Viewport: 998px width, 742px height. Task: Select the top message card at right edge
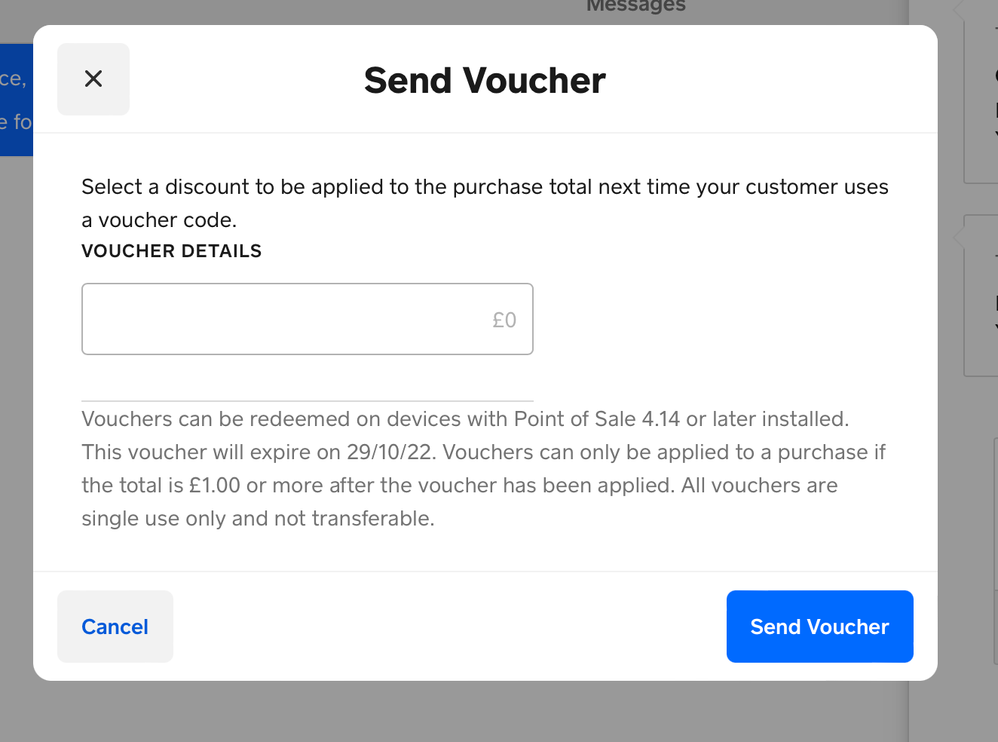pyautogui.click(x=981, y=90)
